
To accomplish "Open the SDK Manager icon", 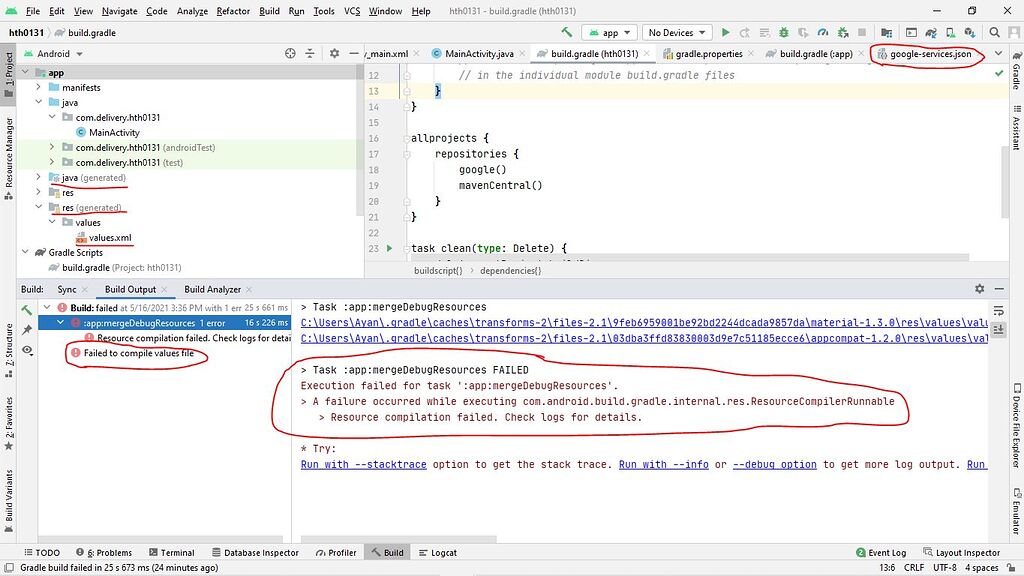I will click(x=969, y=32).
